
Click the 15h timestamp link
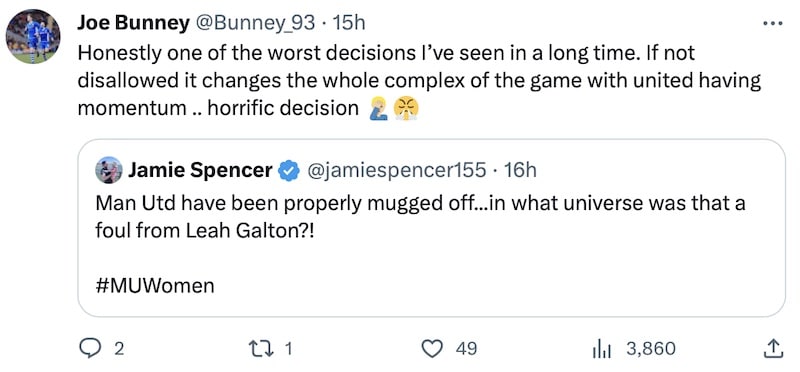[348, 23]
